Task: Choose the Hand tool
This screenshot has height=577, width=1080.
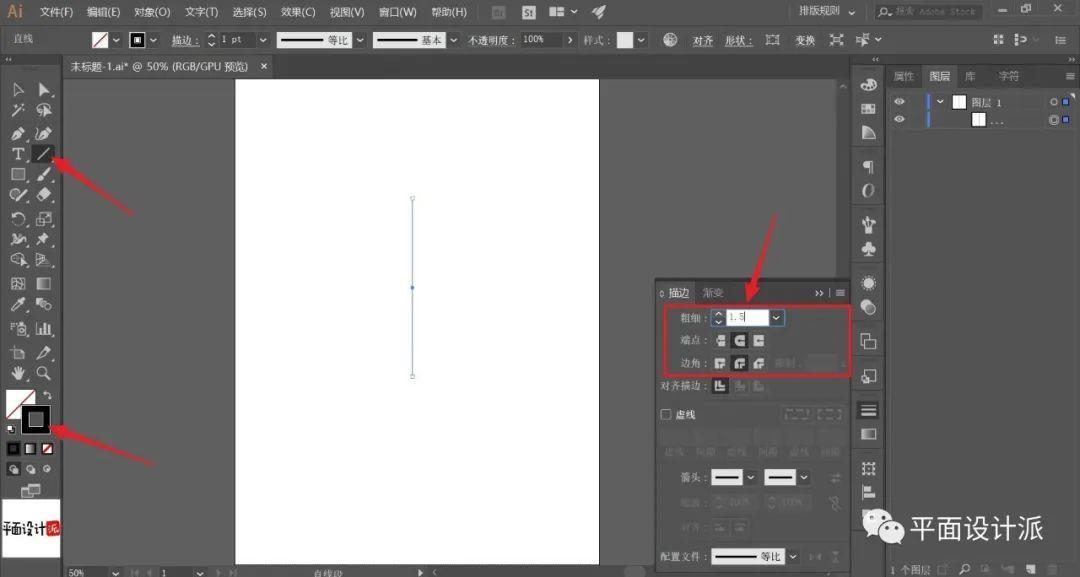Action: tap(18, 373)
